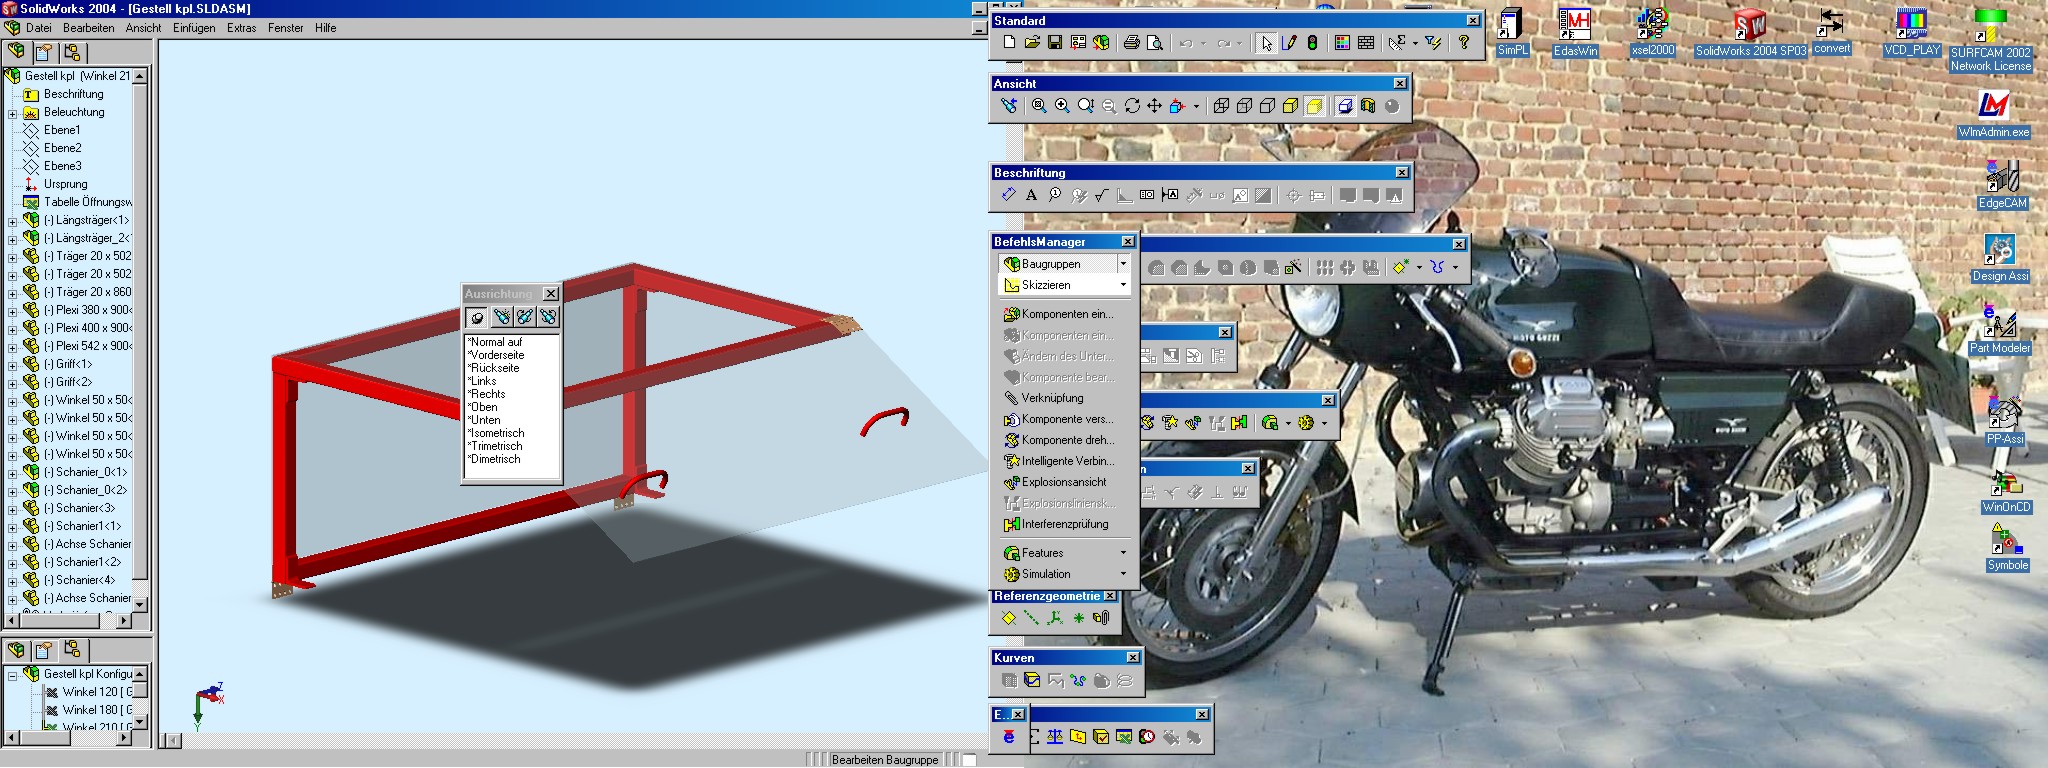Rebuild the model with the traffic light icon
This screenshot has width=2048, height=768.
coord(1312,42)
